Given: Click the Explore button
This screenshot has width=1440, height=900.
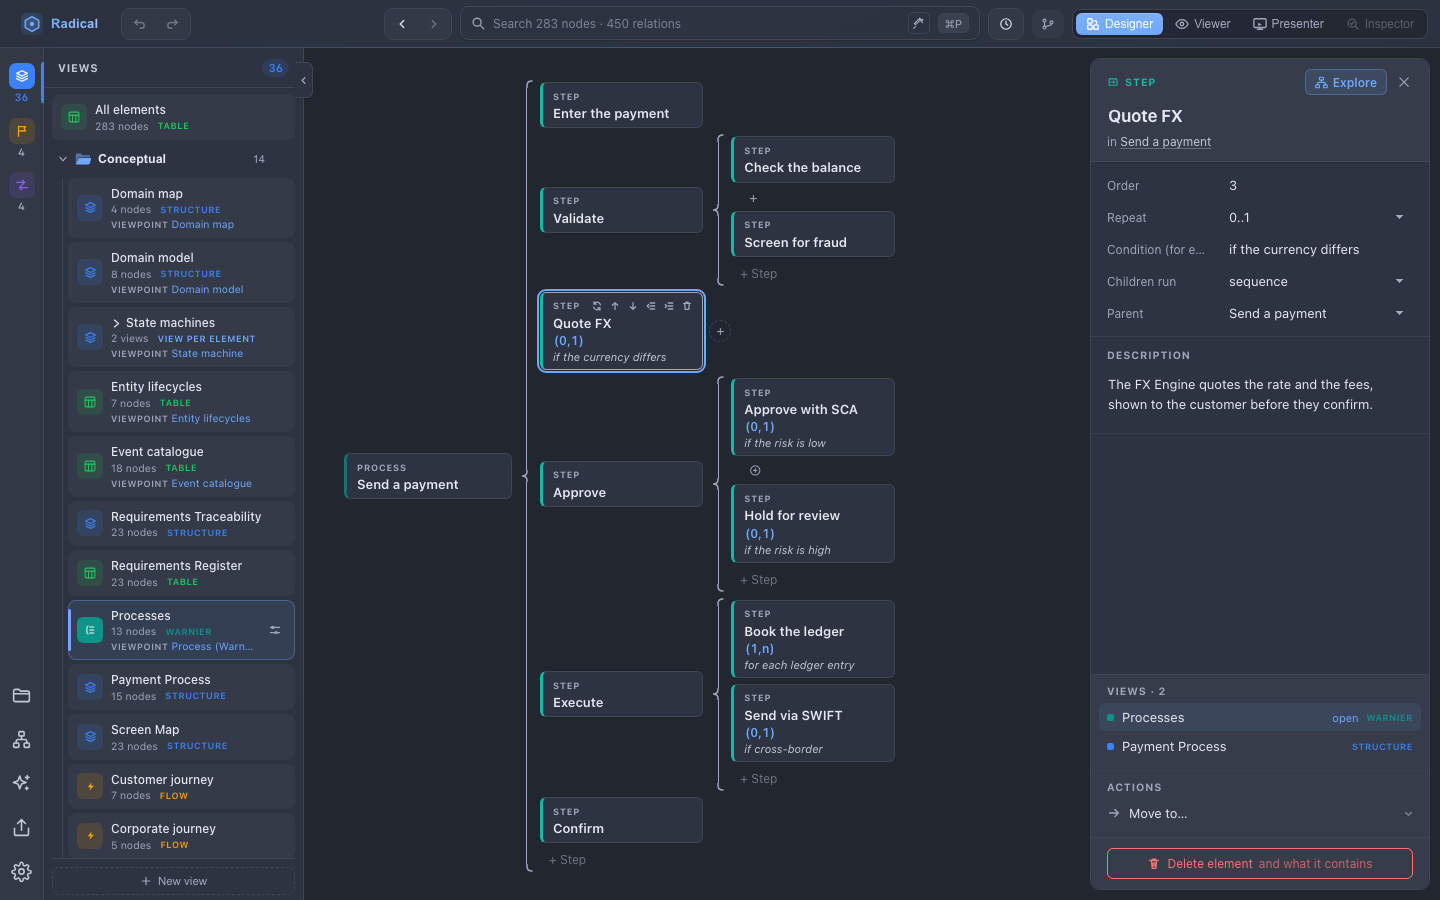Looking at the screenshot, I should click(x=1346, y=83).
